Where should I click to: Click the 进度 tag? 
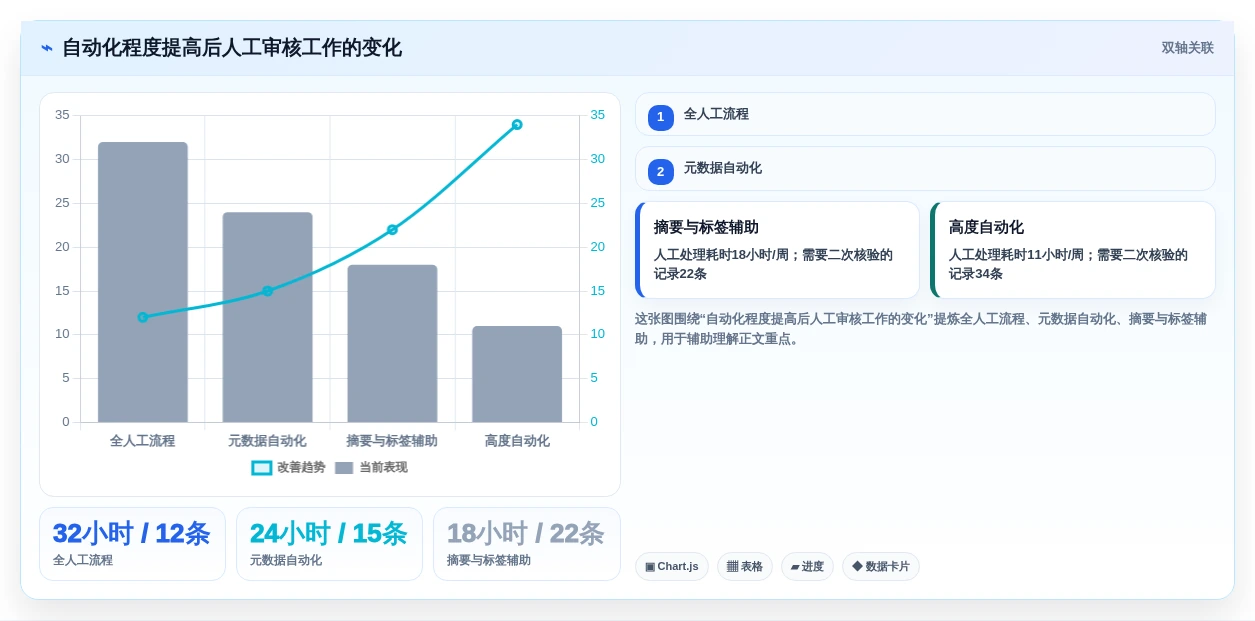(807, 567)
